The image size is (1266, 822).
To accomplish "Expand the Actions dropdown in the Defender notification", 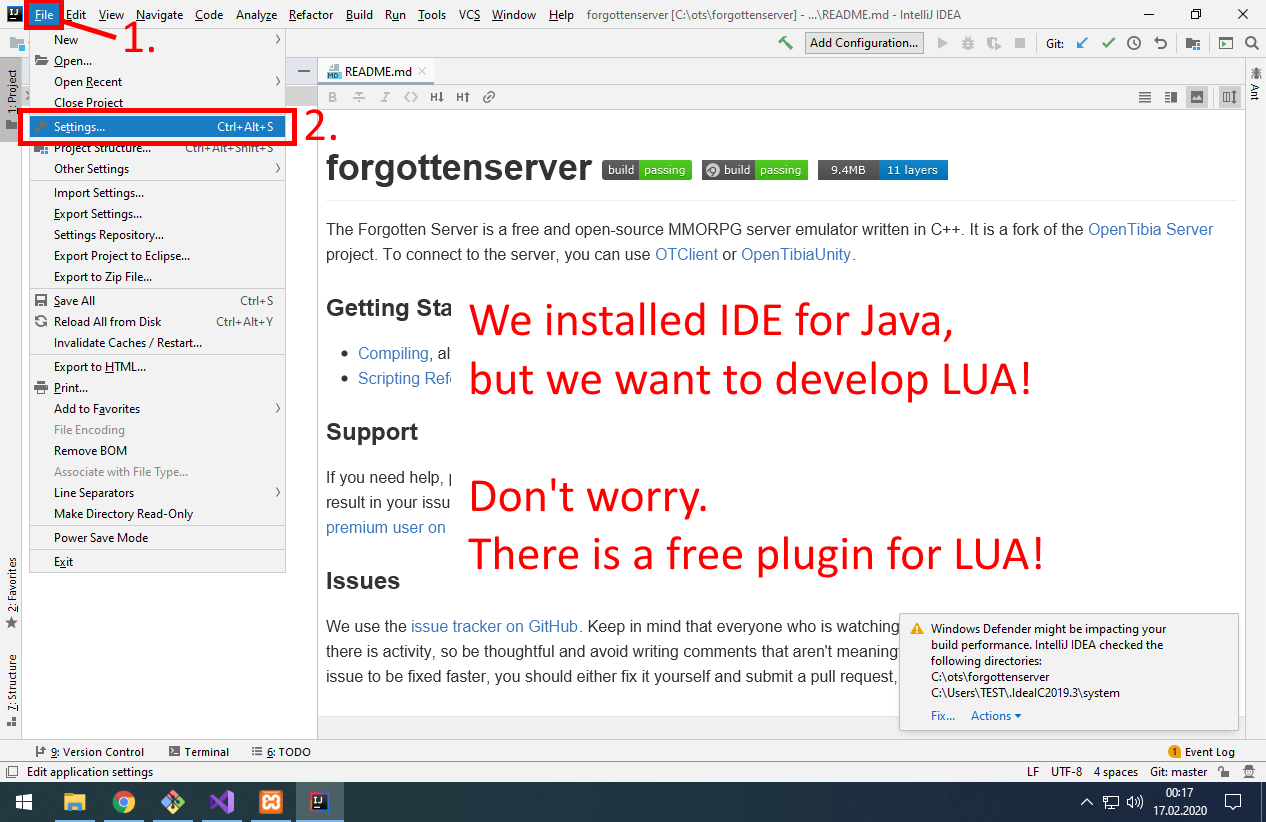I will pos(995,716).
